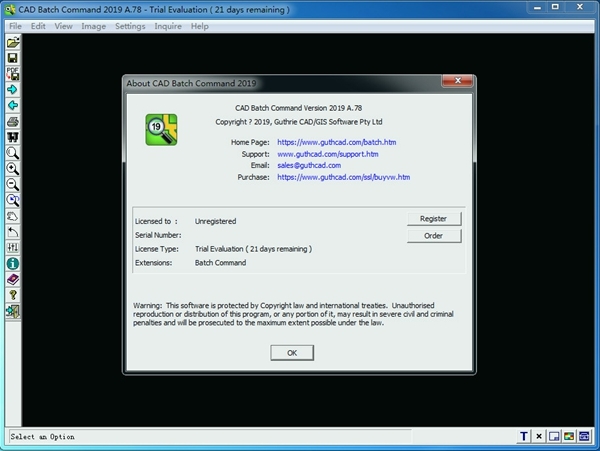
Task: Confirm the About dialog with OK
Action: [x=292, y=353]
